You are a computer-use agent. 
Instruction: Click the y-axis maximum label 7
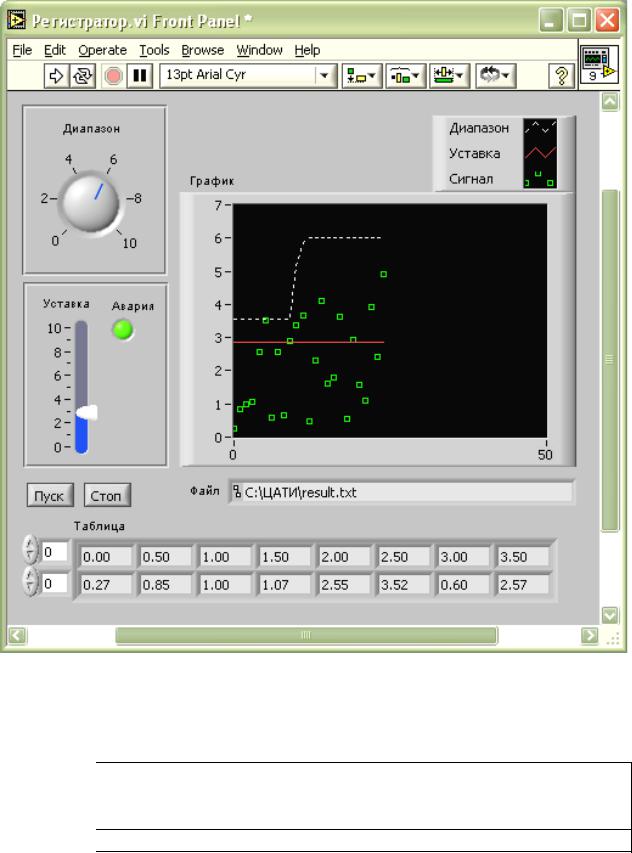pos(218,206)
